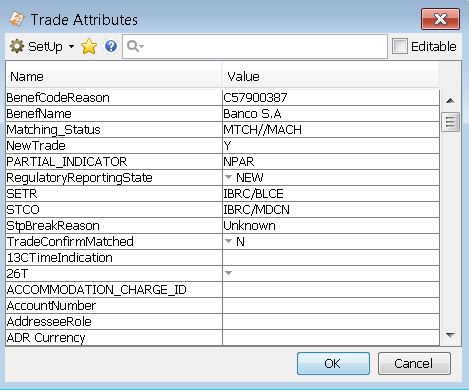
Task: Click the OK button
Action: coord(333,363)
